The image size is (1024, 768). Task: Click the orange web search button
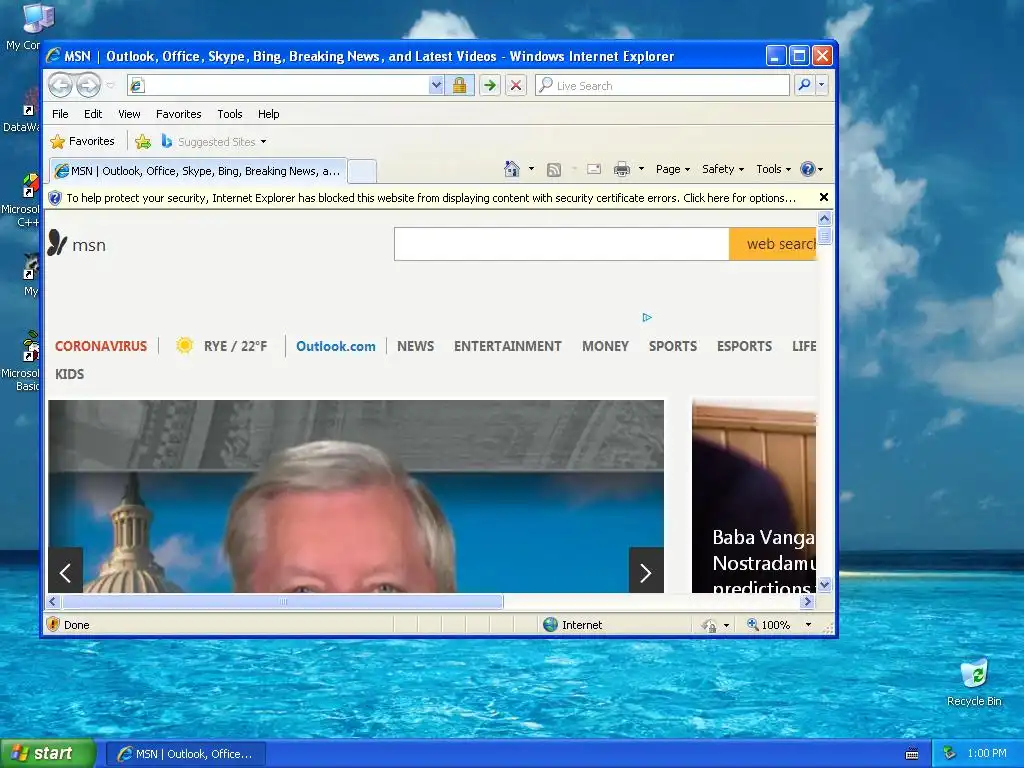773,244
